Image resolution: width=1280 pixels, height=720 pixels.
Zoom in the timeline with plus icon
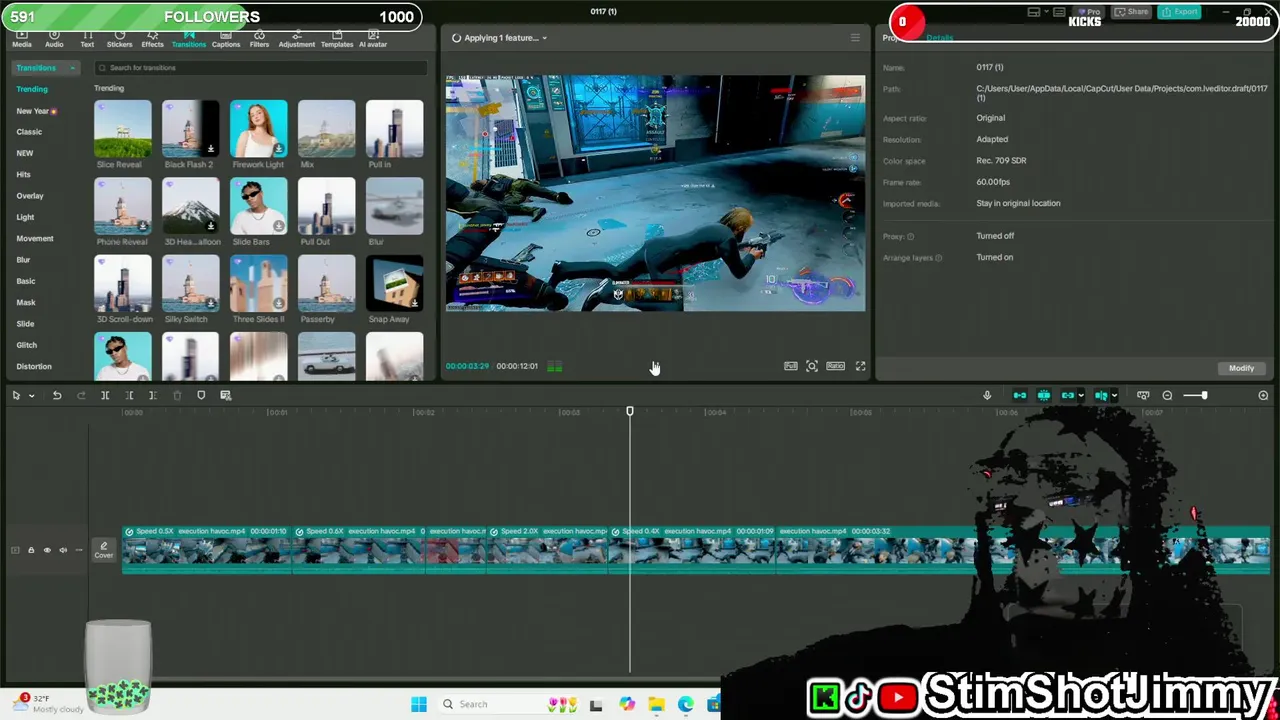tap(1263, 396)
